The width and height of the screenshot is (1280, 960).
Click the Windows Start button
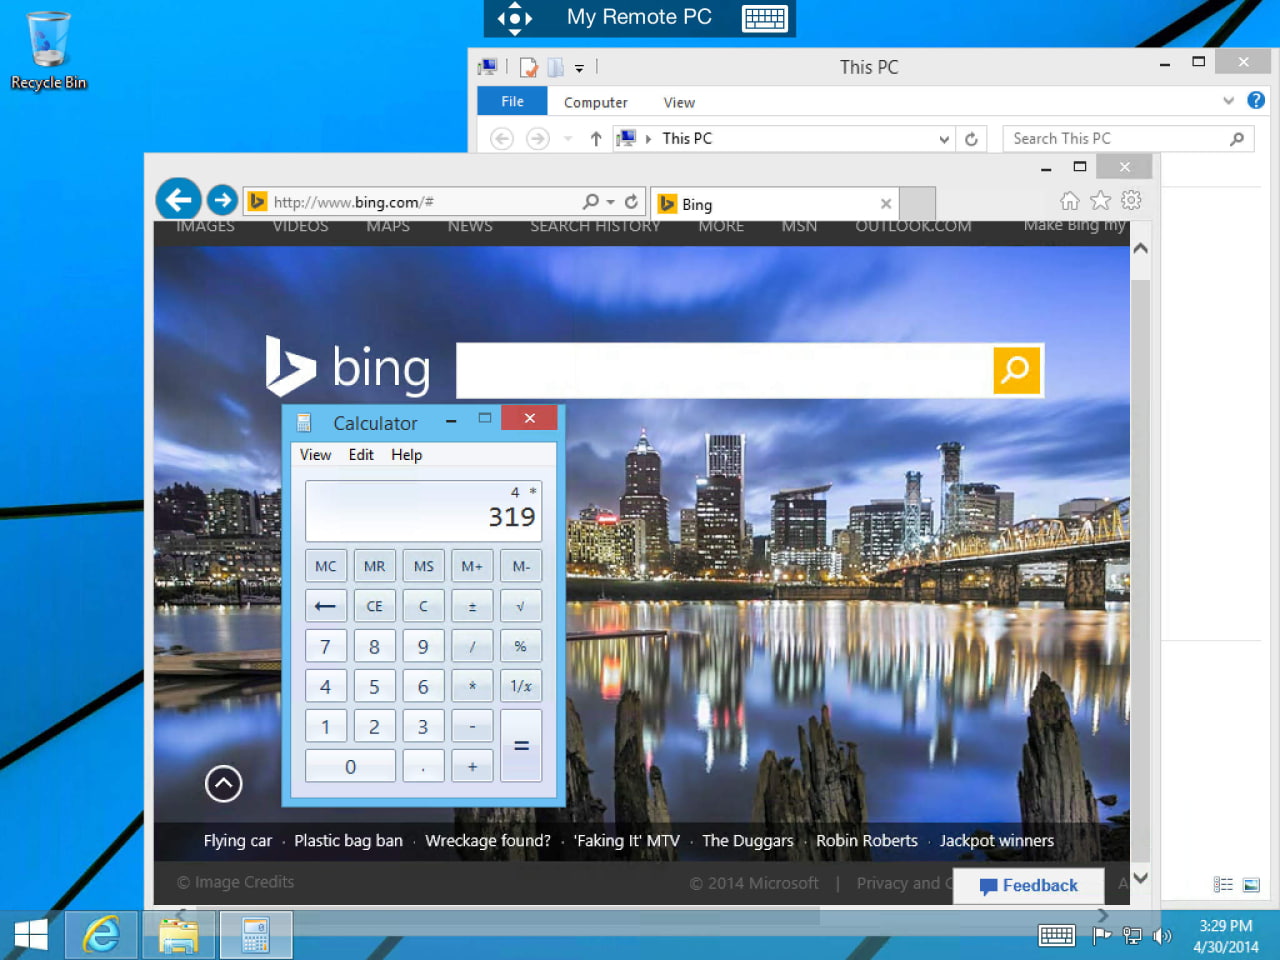pos(31,936)
